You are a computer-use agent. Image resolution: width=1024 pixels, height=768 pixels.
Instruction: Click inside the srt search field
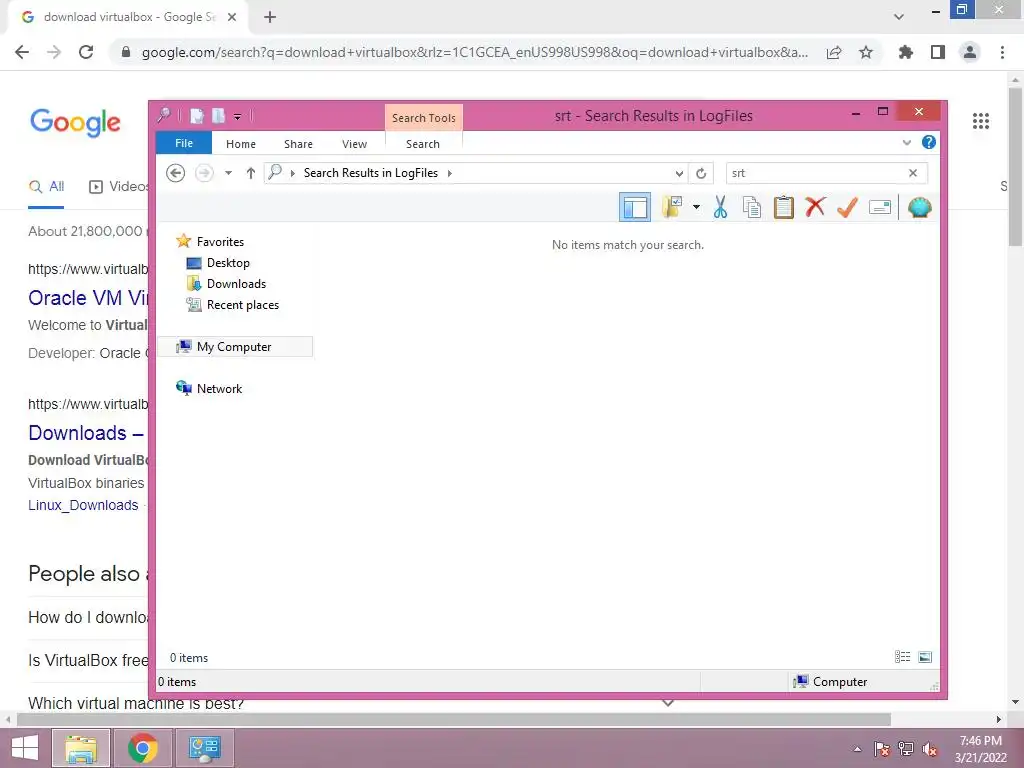(816, 173)
